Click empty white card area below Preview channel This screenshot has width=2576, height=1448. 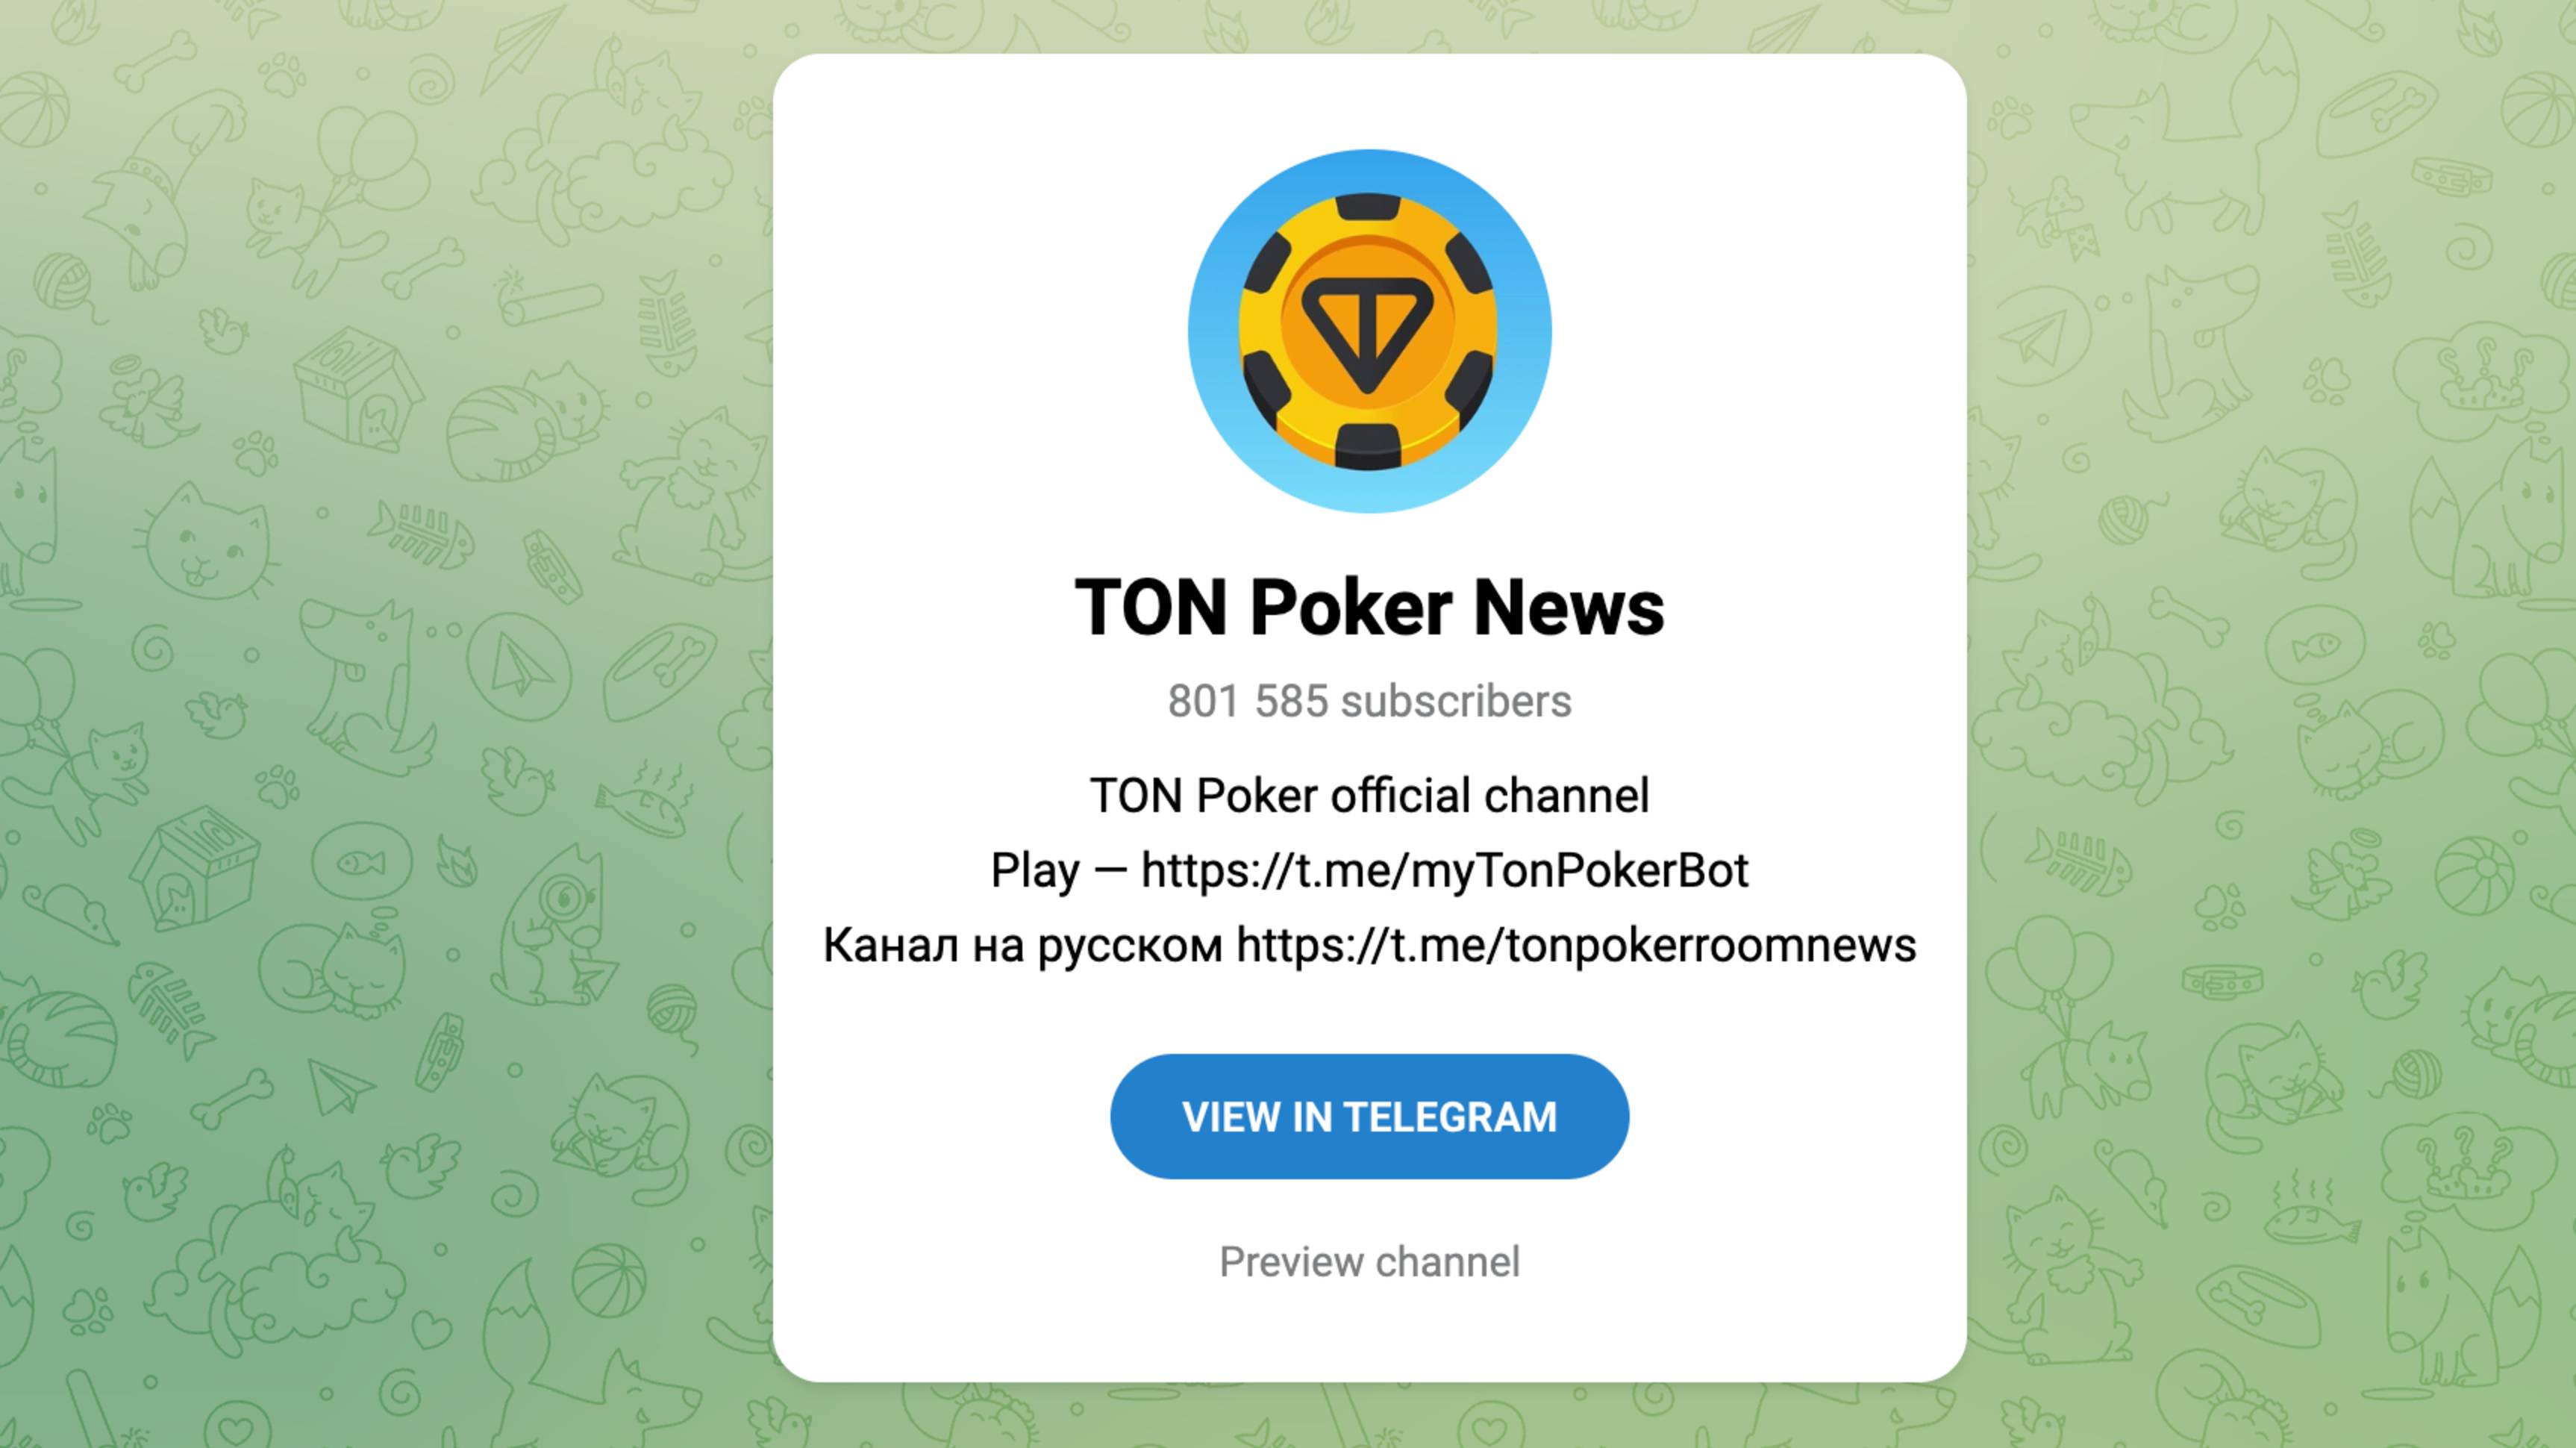(x=1369, y=1335)
